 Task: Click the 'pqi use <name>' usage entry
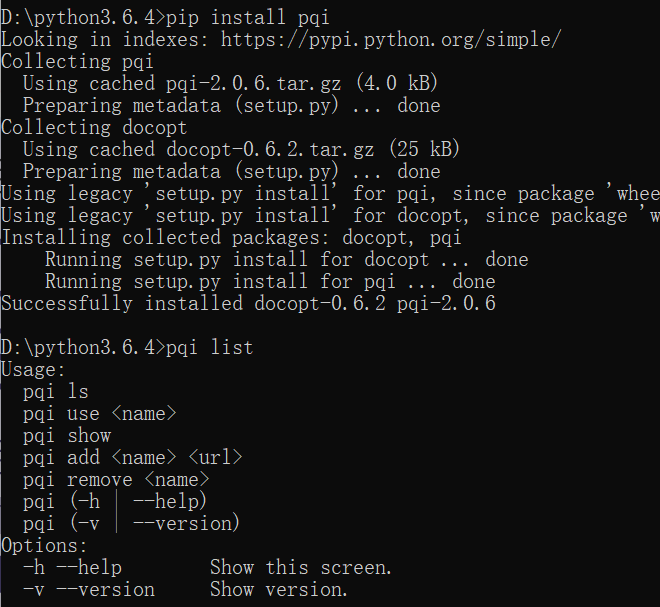(100, 414)
